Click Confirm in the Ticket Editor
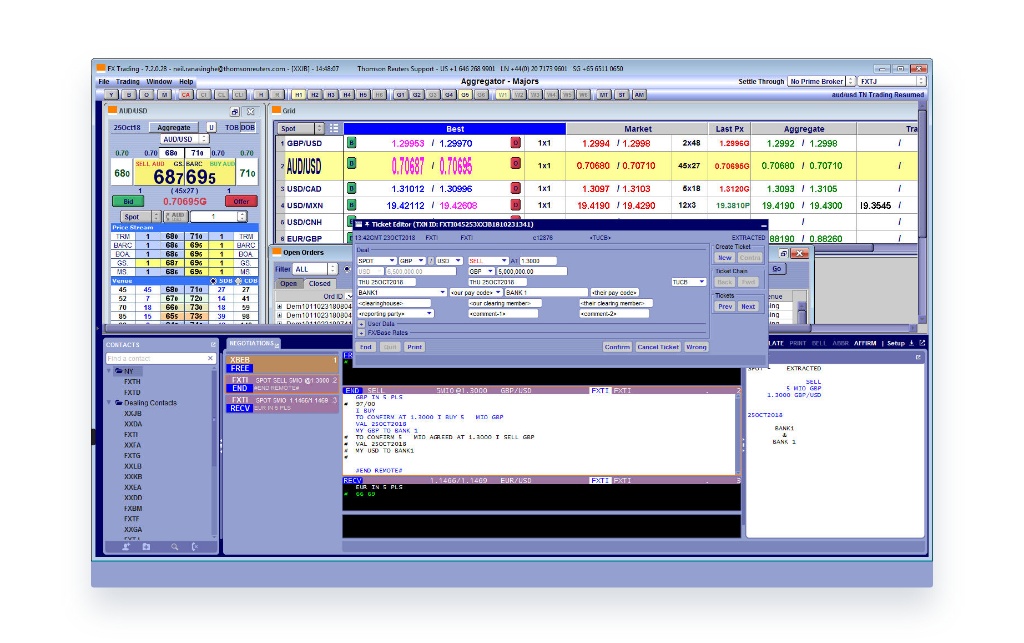 [617, 347]
